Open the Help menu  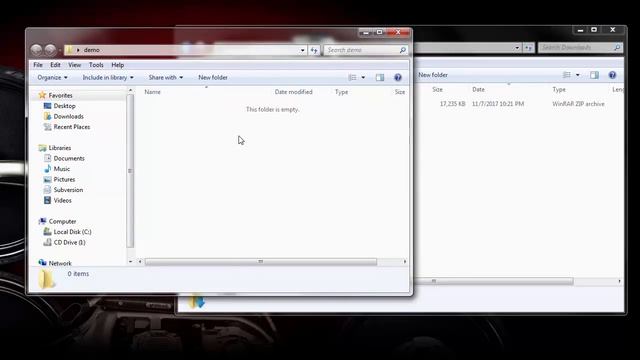click(118, 65)
